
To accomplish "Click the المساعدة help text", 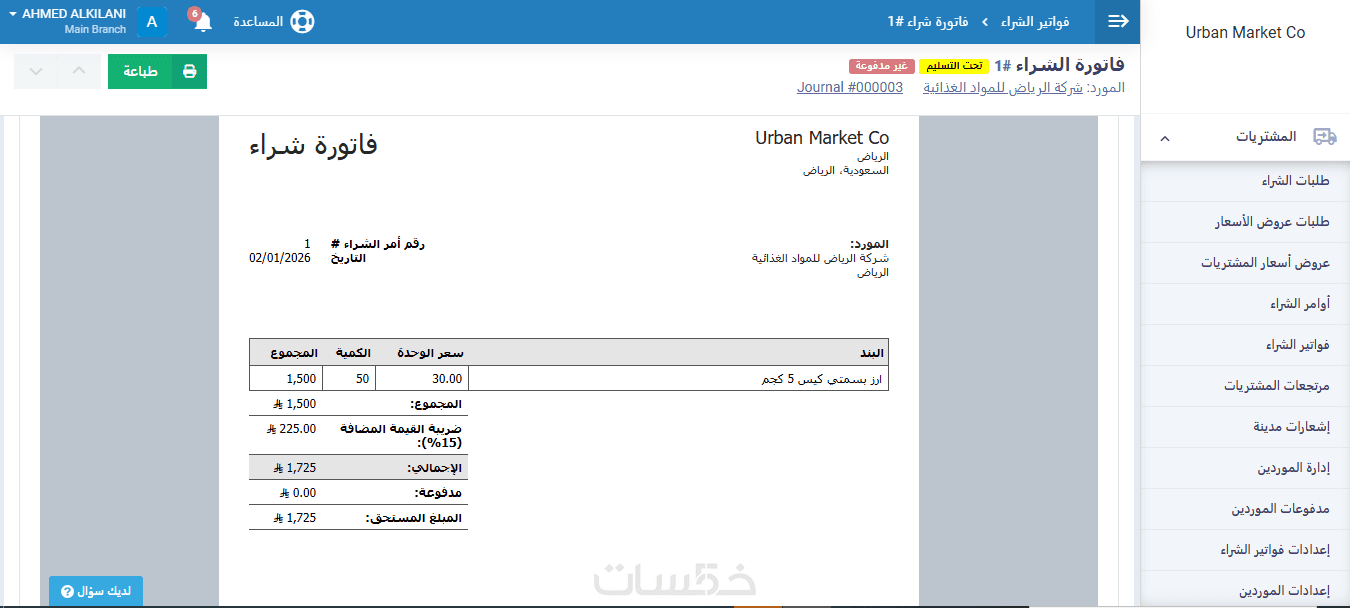I will coord(258,21).
